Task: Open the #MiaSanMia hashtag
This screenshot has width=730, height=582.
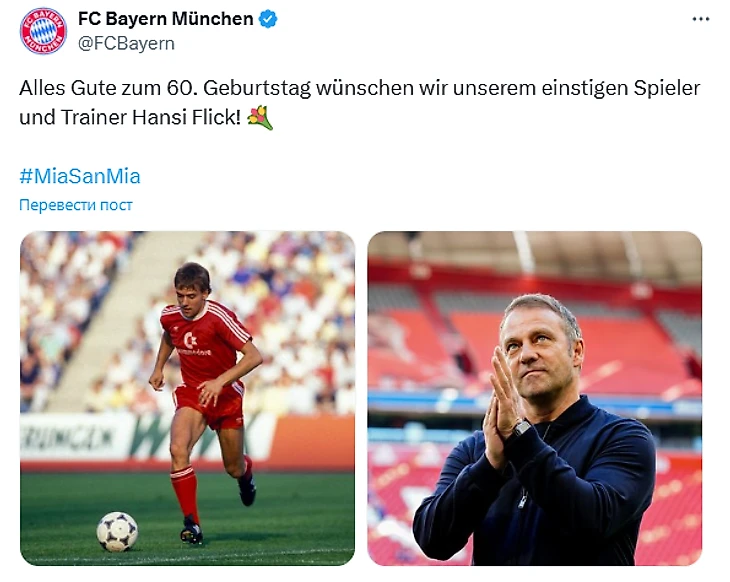Action: (x=80, y=177)
